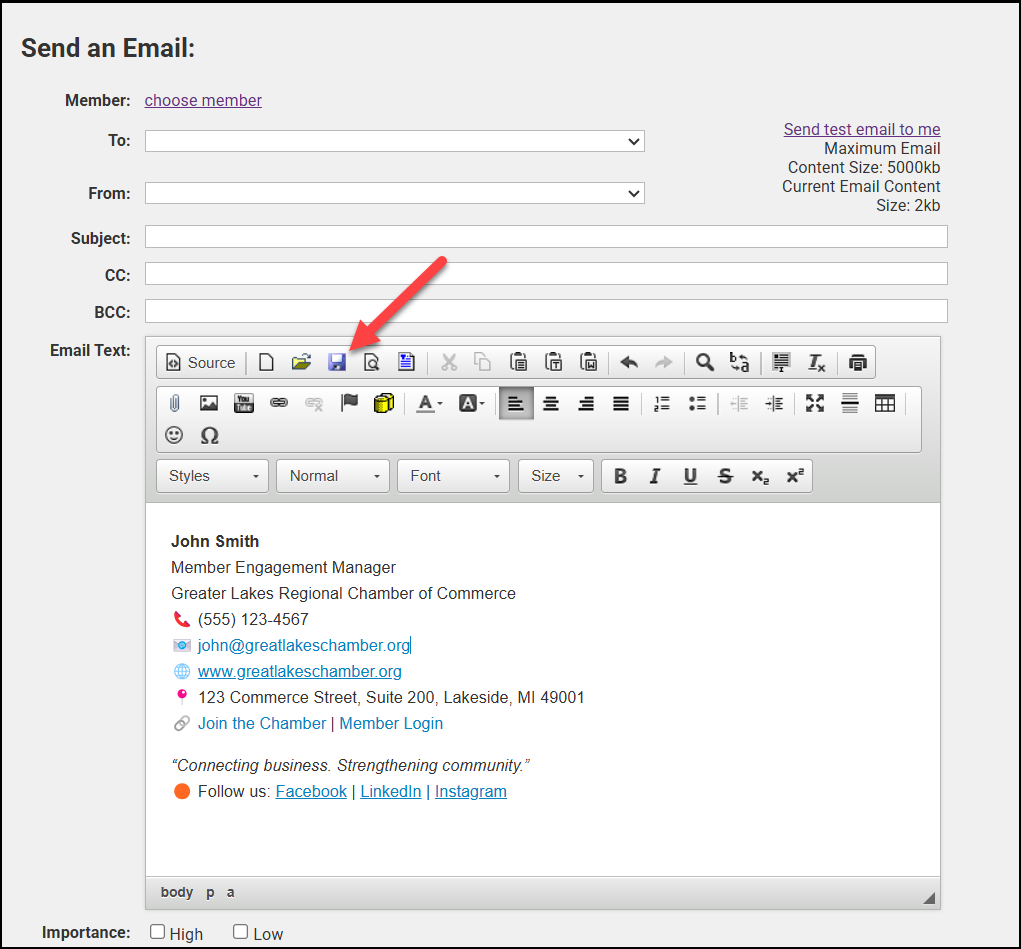Click Send test email to me link
Screen dimensions: 1021x949
(x=861, y=129)
